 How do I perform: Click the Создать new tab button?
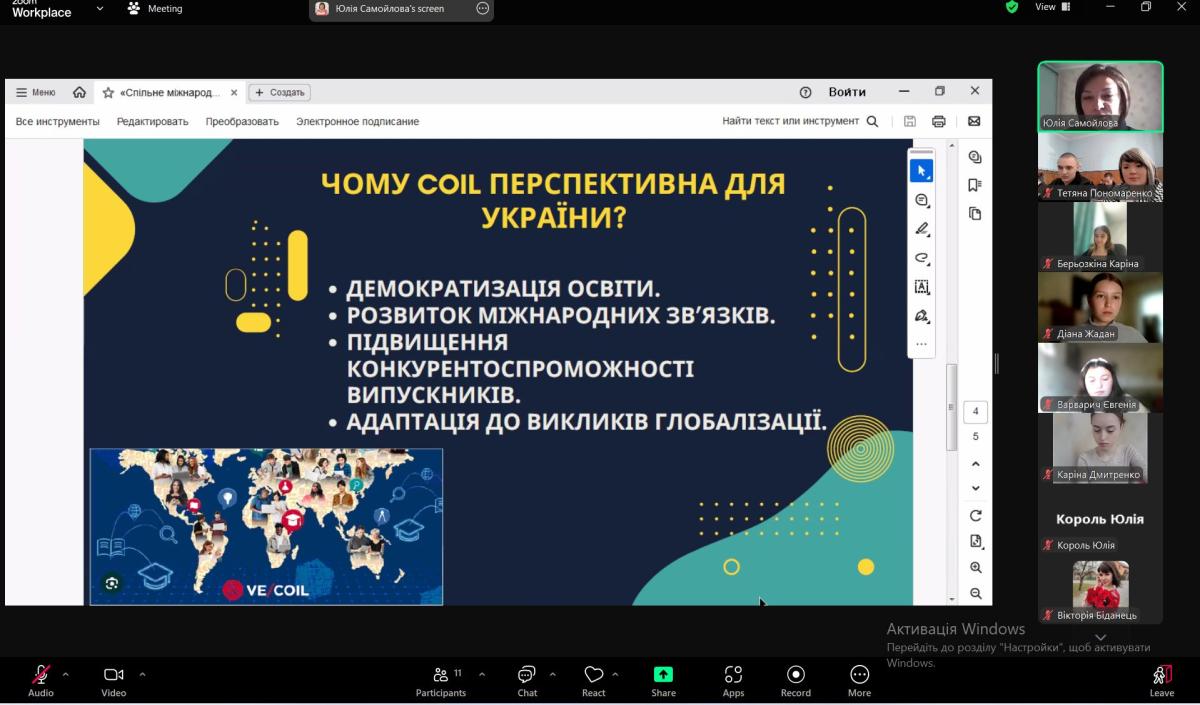click(279, 92)
